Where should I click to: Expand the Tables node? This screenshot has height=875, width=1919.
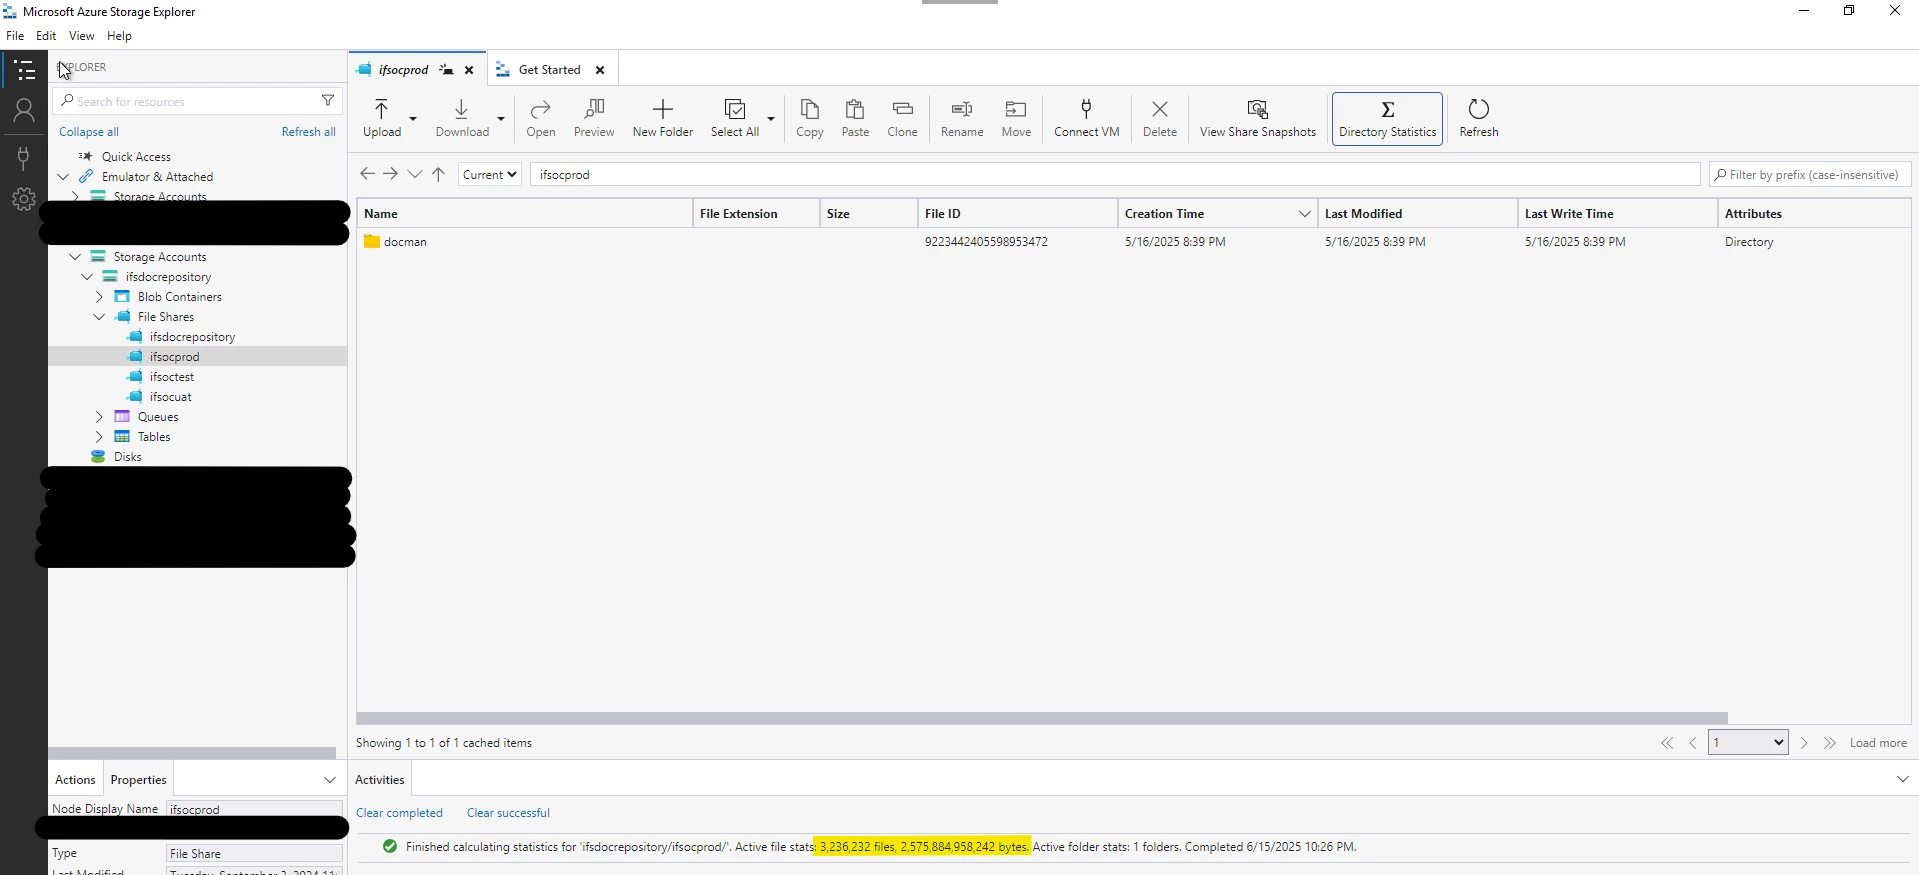point(99,437)
